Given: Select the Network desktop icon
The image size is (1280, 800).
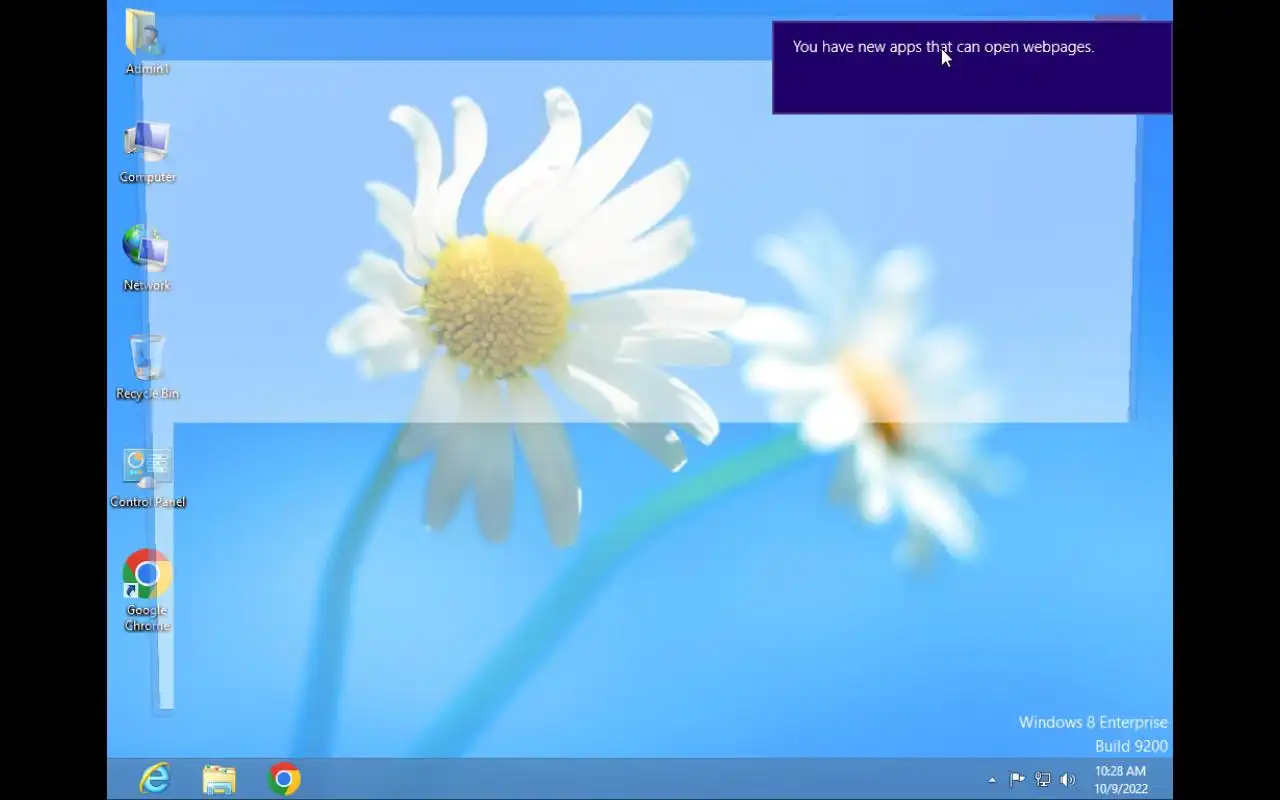Looking at the screenshot, I should coord(147,259).
